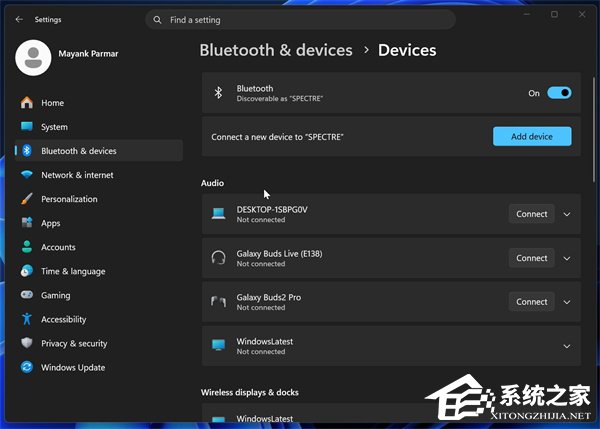Click the WindowsLatest entry under Wireless displays
The width and height of the screenshot is (600, 429).
[391, 413]
